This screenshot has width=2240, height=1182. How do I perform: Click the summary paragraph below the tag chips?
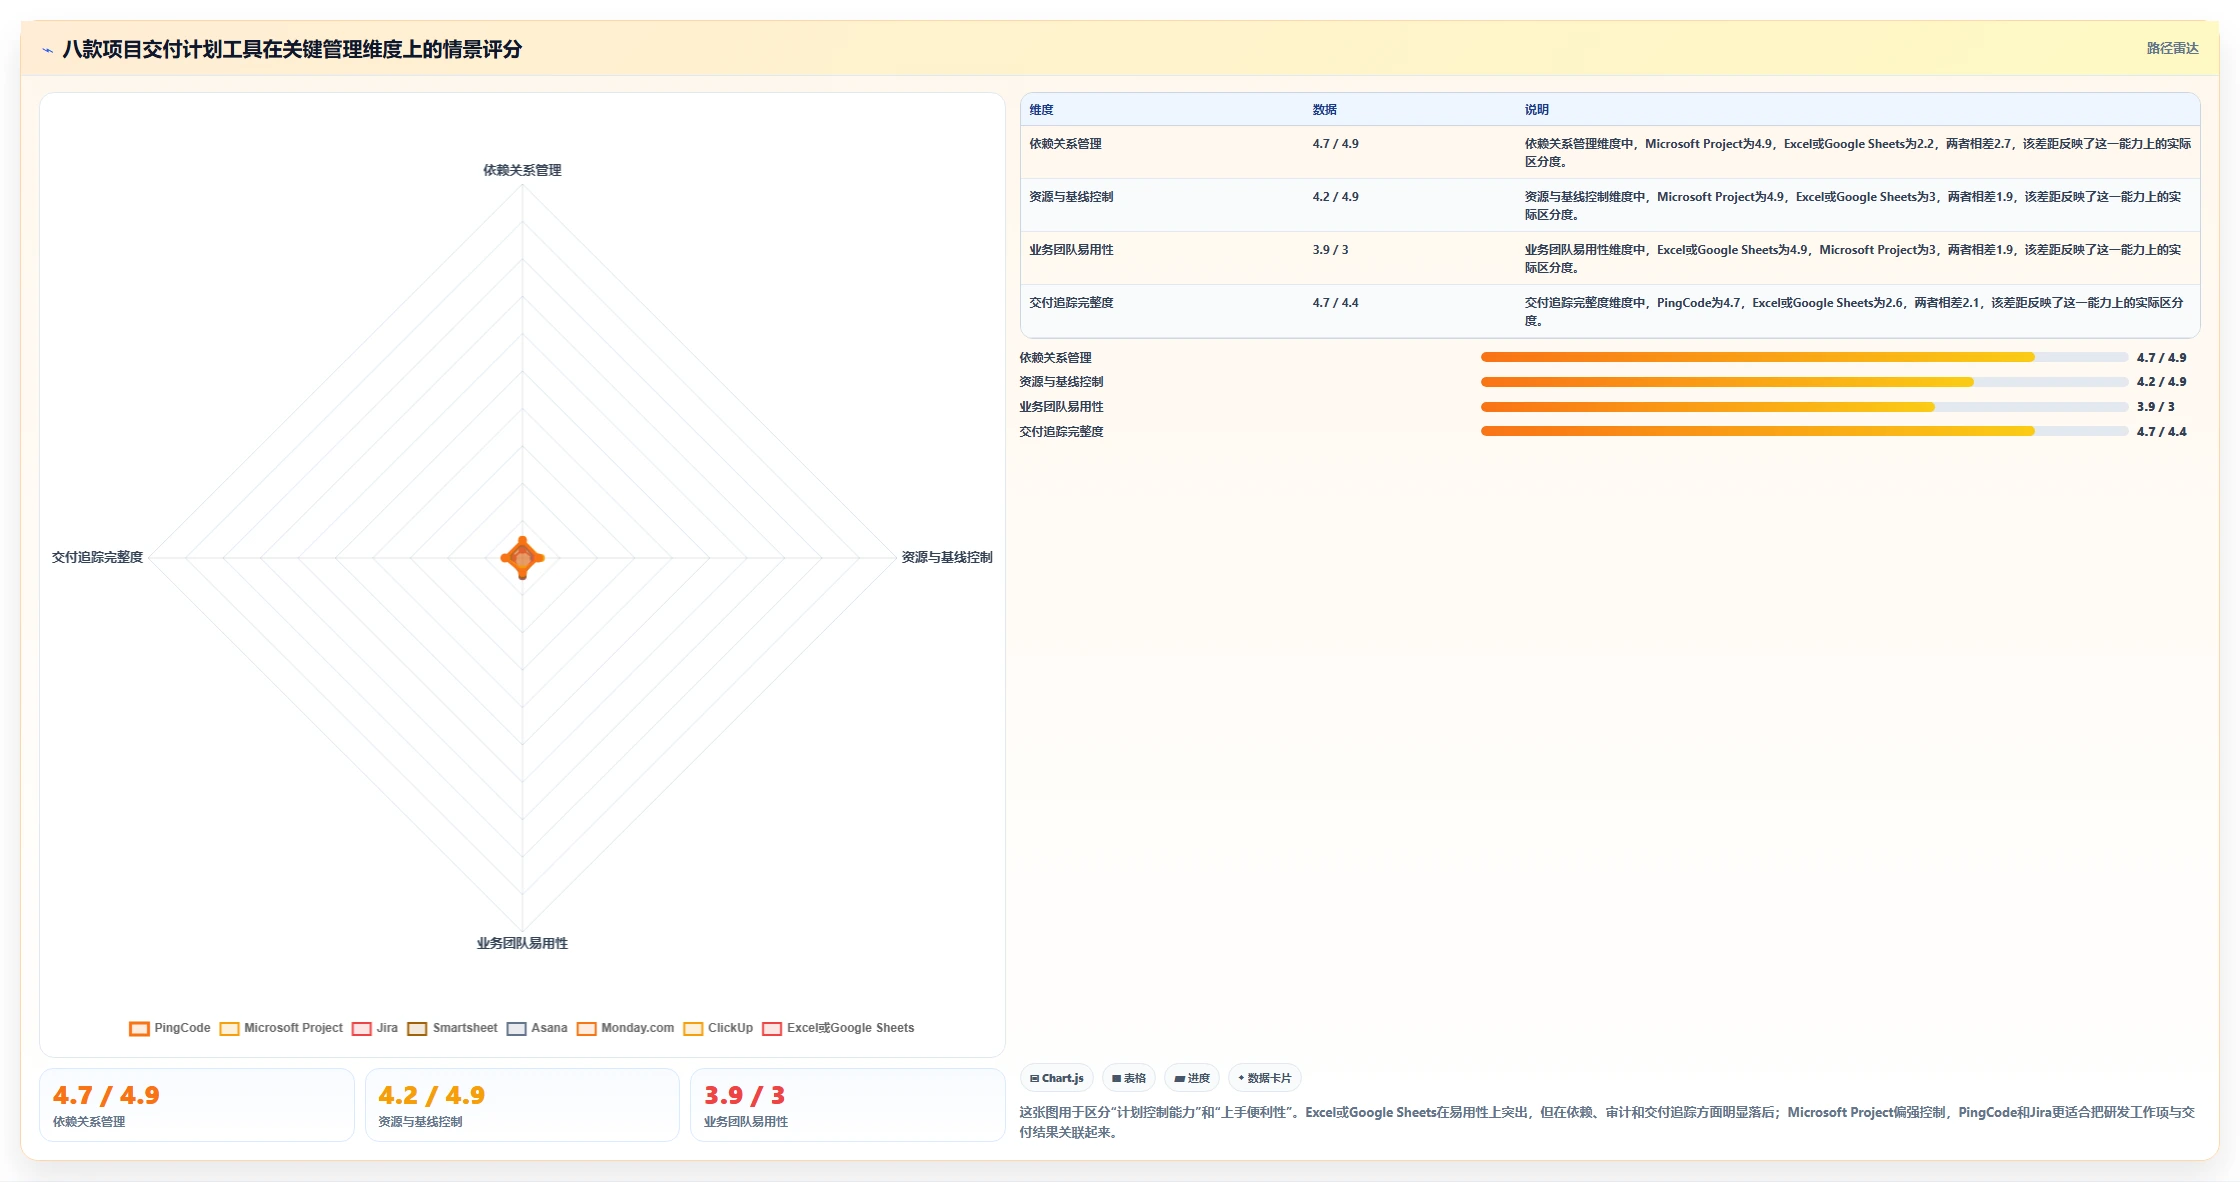(1607, 1122)
